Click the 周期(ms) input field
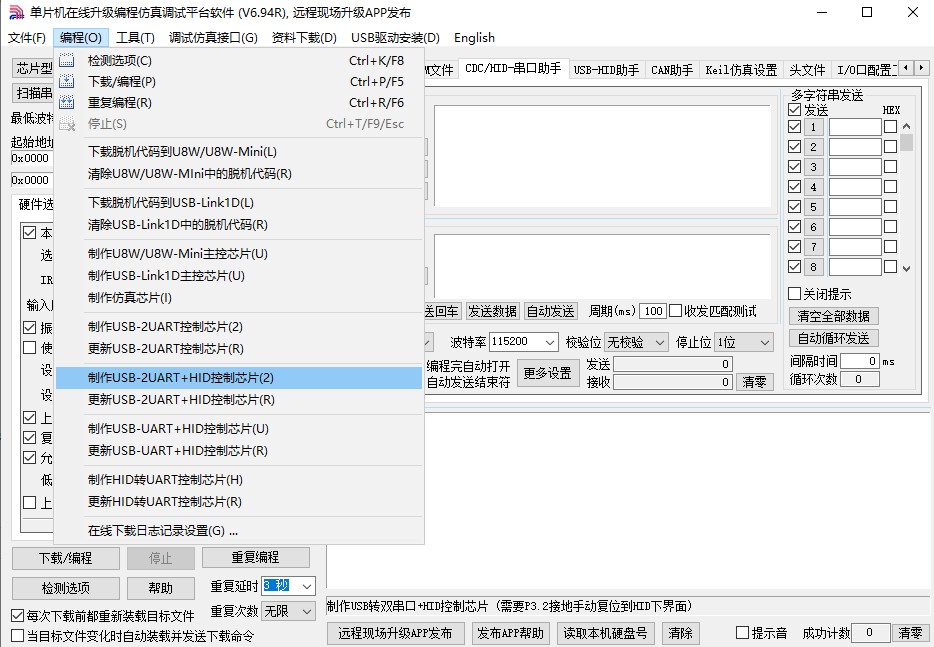The width and height of the screenshot is (934, 647). click(653, 311)
